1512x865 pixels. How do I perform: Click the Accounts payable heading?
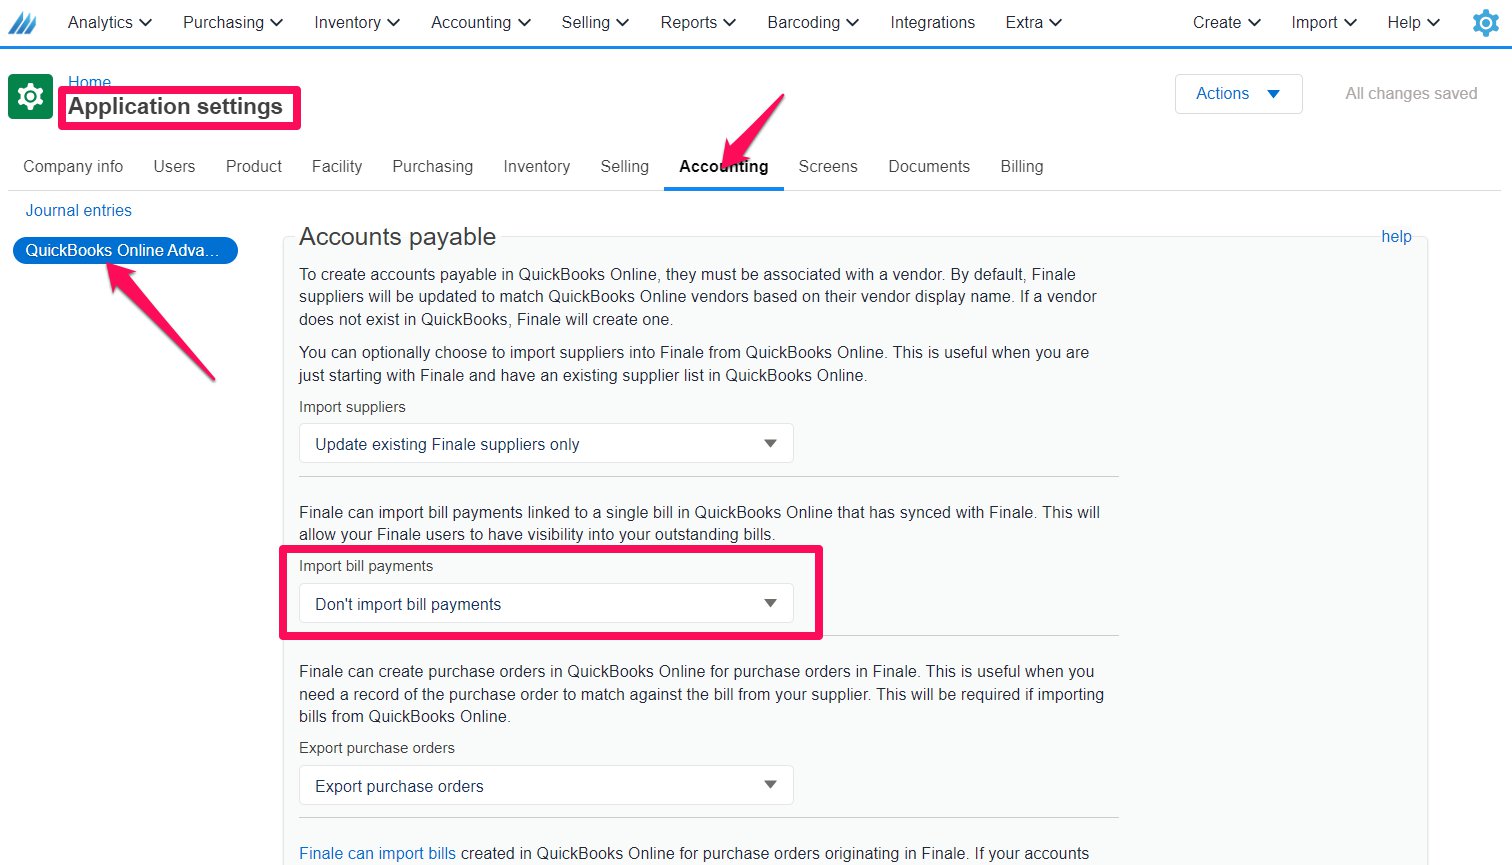tap(397, 237)
